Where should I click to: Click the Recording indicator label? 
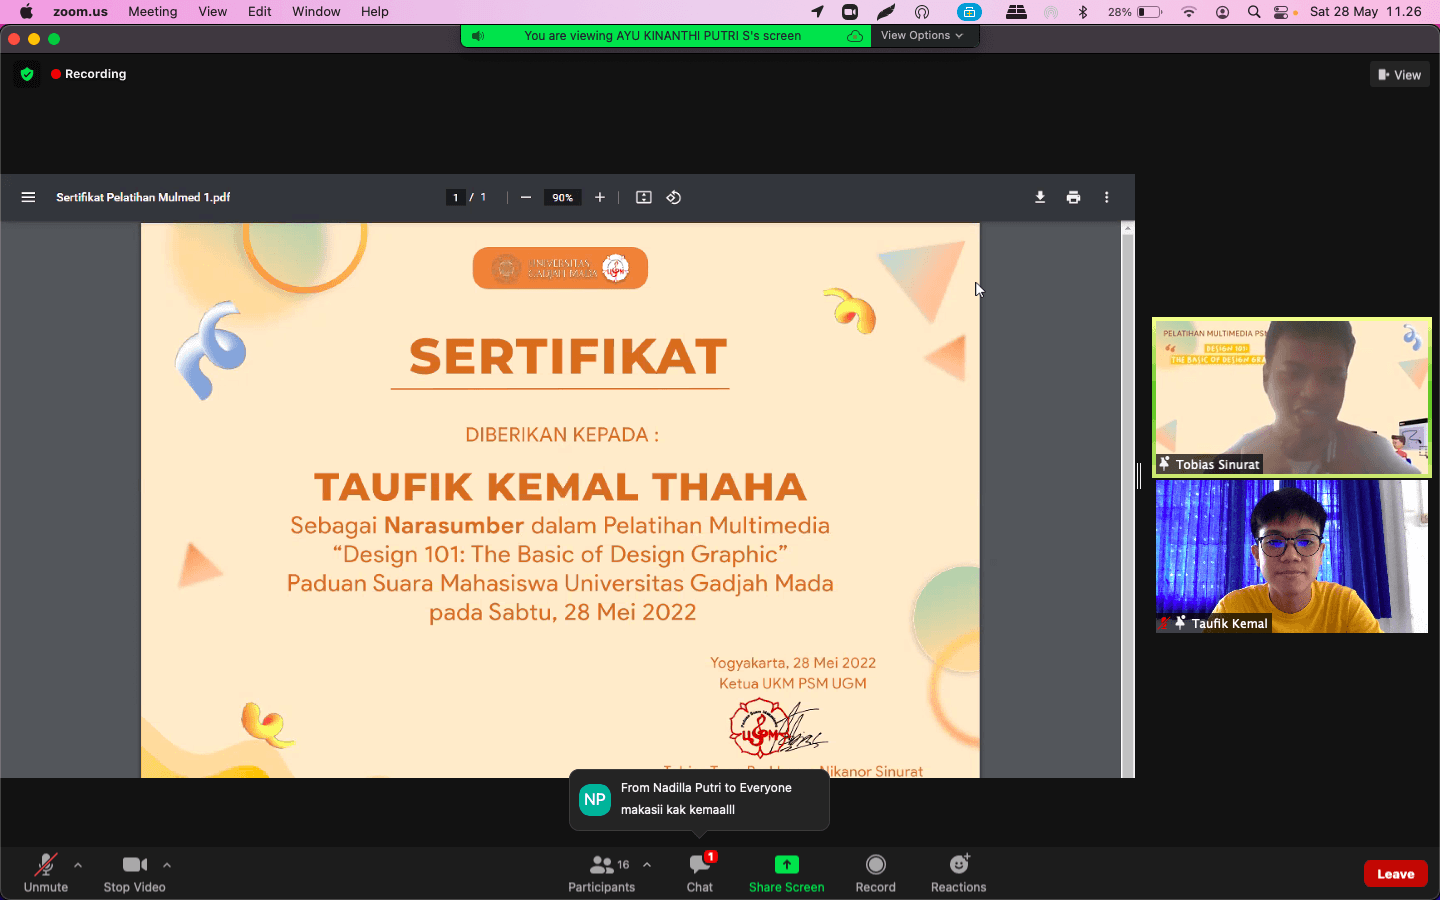(89, 74)
